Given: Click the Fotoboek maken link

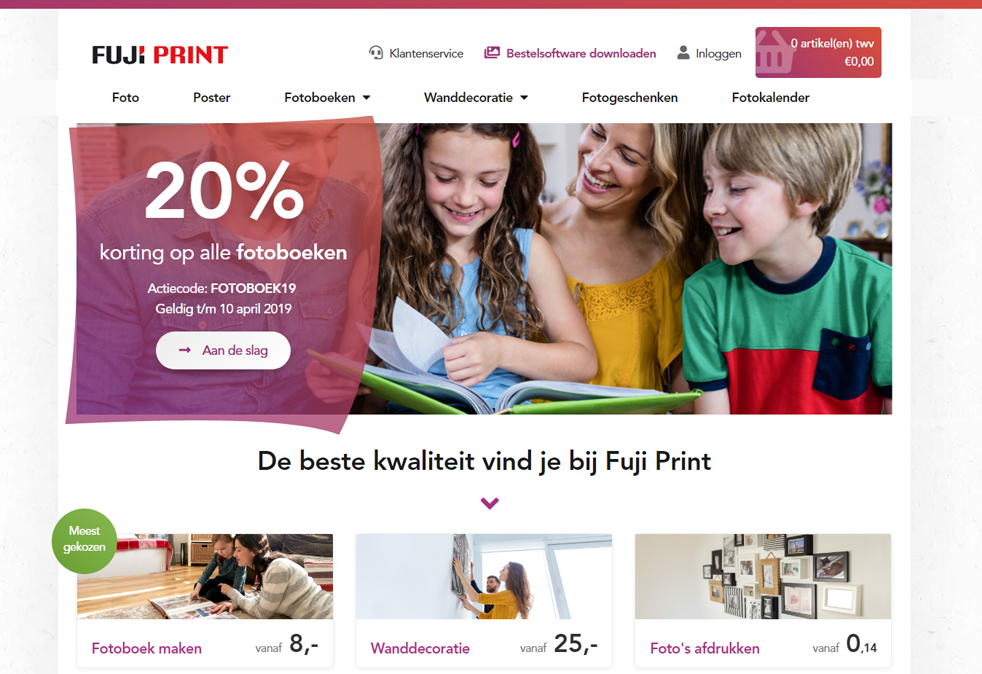Looking at the screenshot, I should (x=147, y=648).
